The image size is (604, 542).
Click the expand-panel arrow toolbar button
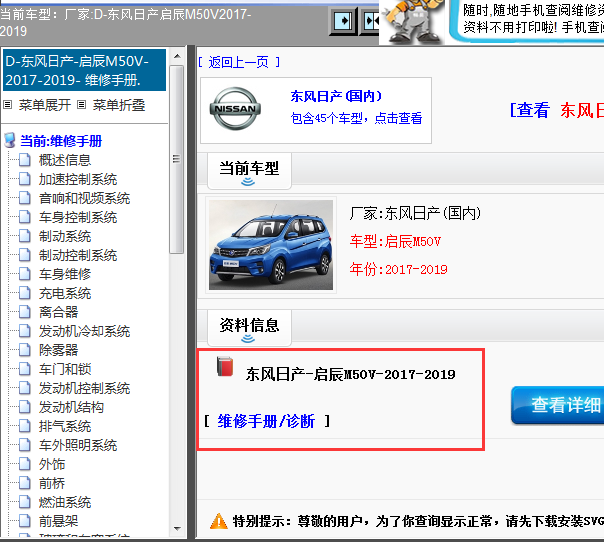[343, 20]
